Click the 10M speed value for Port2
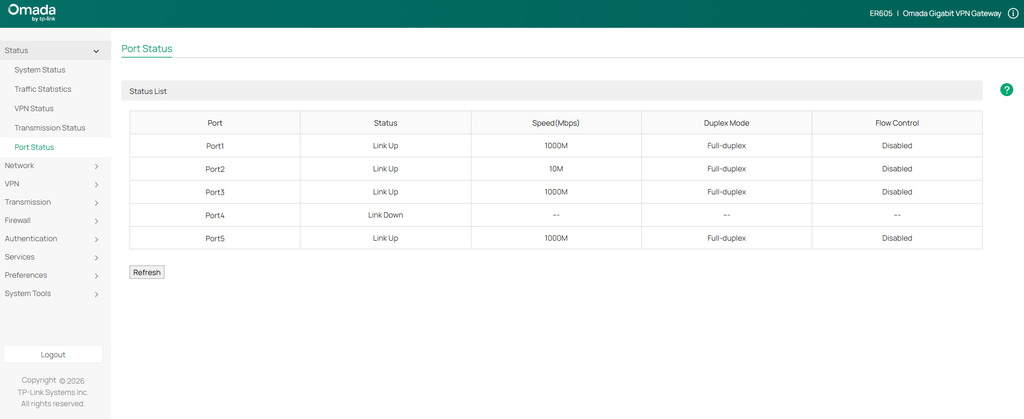 (556, 169)
